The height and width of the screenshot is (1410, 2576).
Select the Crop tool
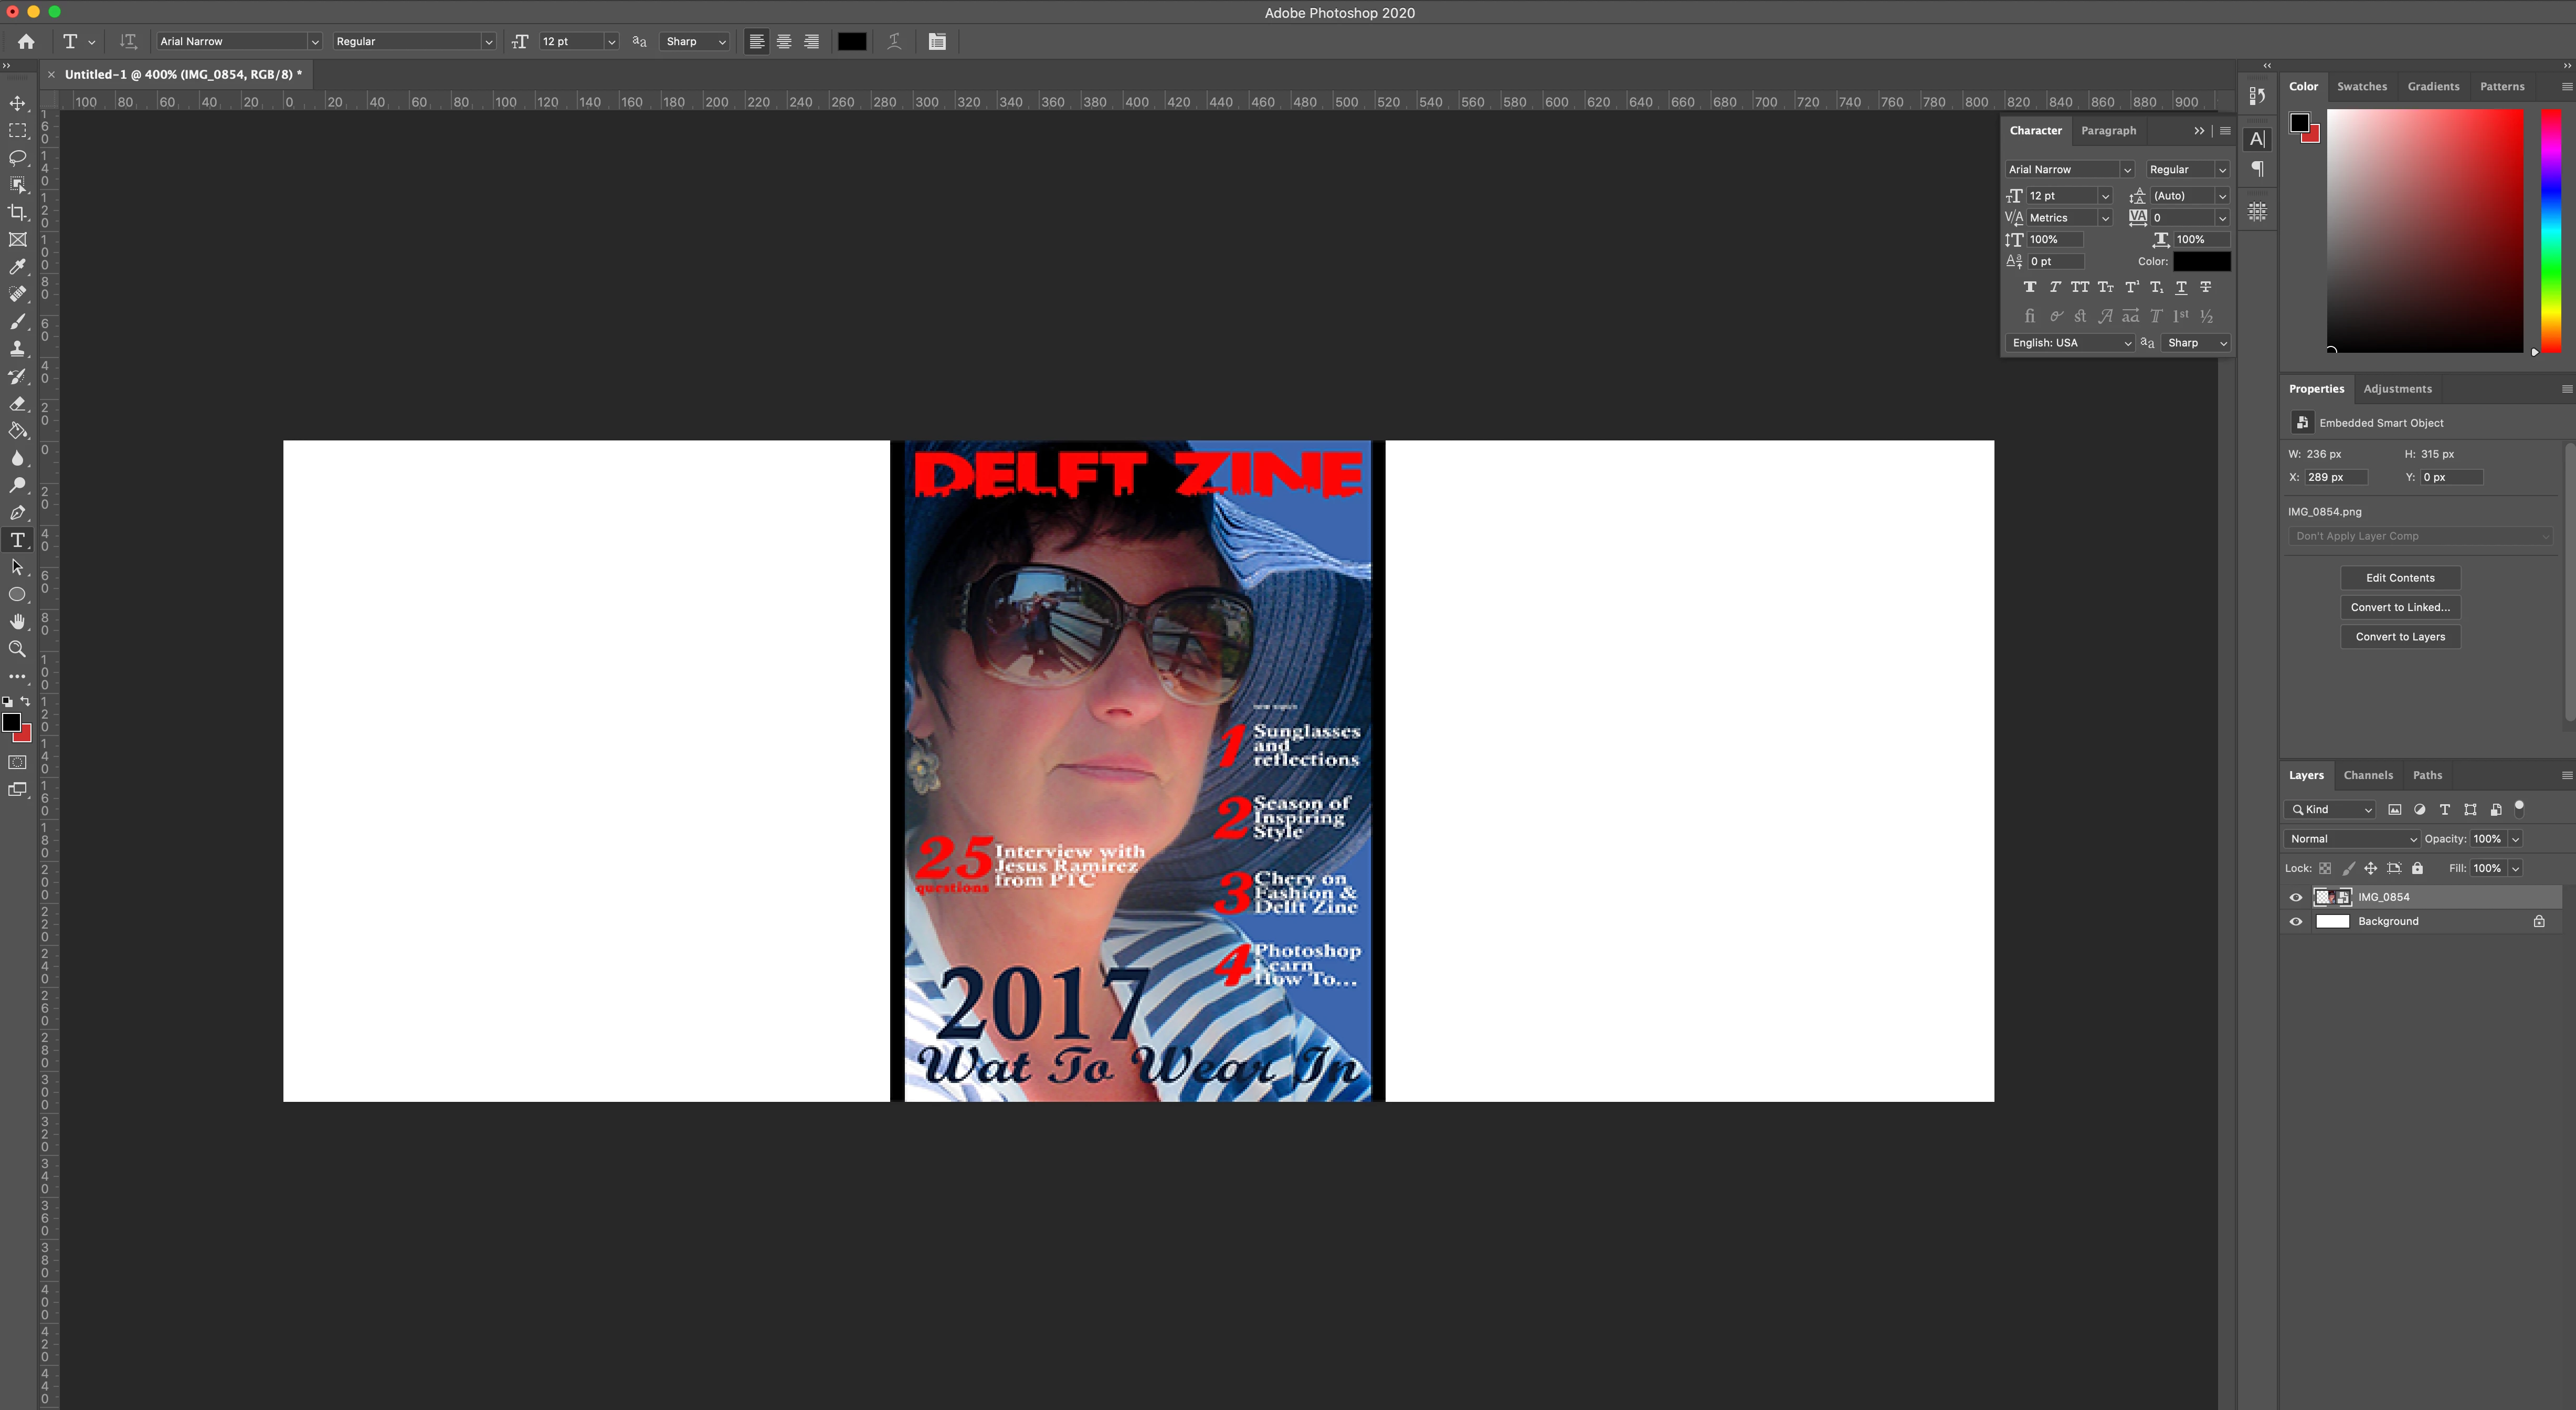tap(18, 212)
